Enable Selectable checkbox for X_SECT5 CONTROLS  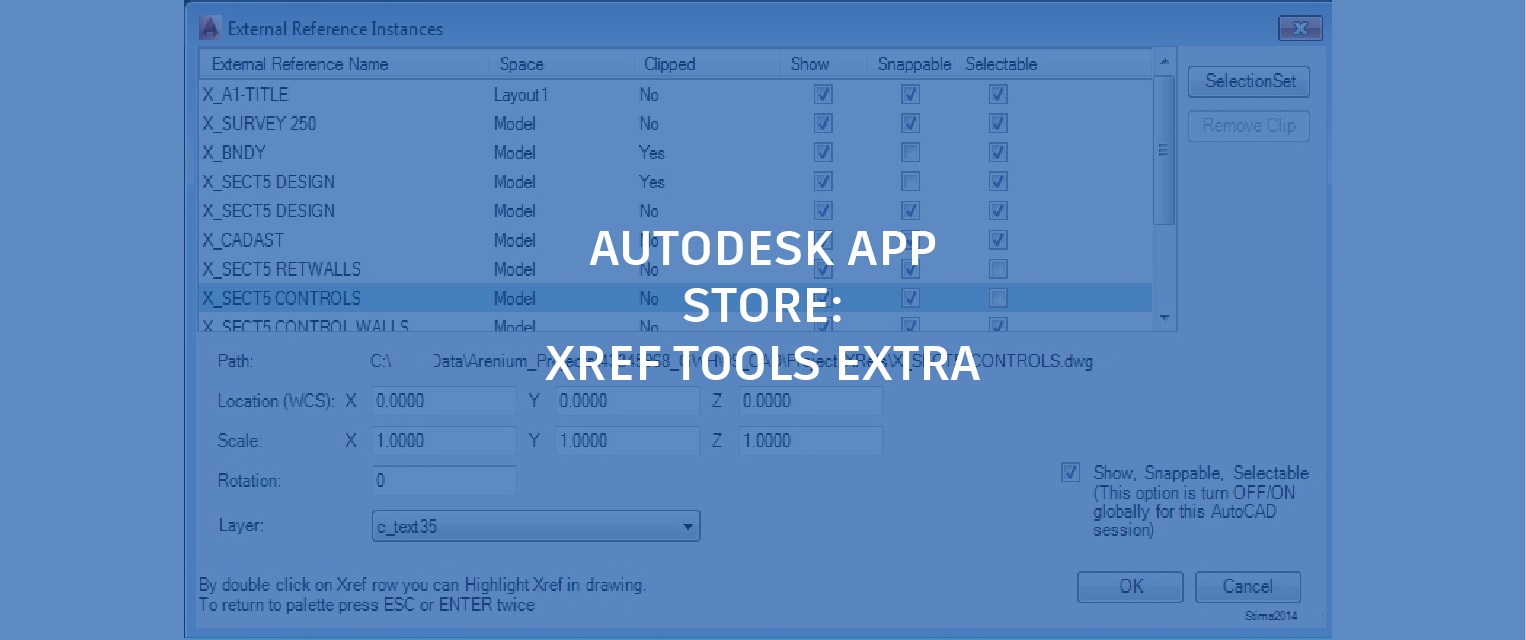(998, 298)
